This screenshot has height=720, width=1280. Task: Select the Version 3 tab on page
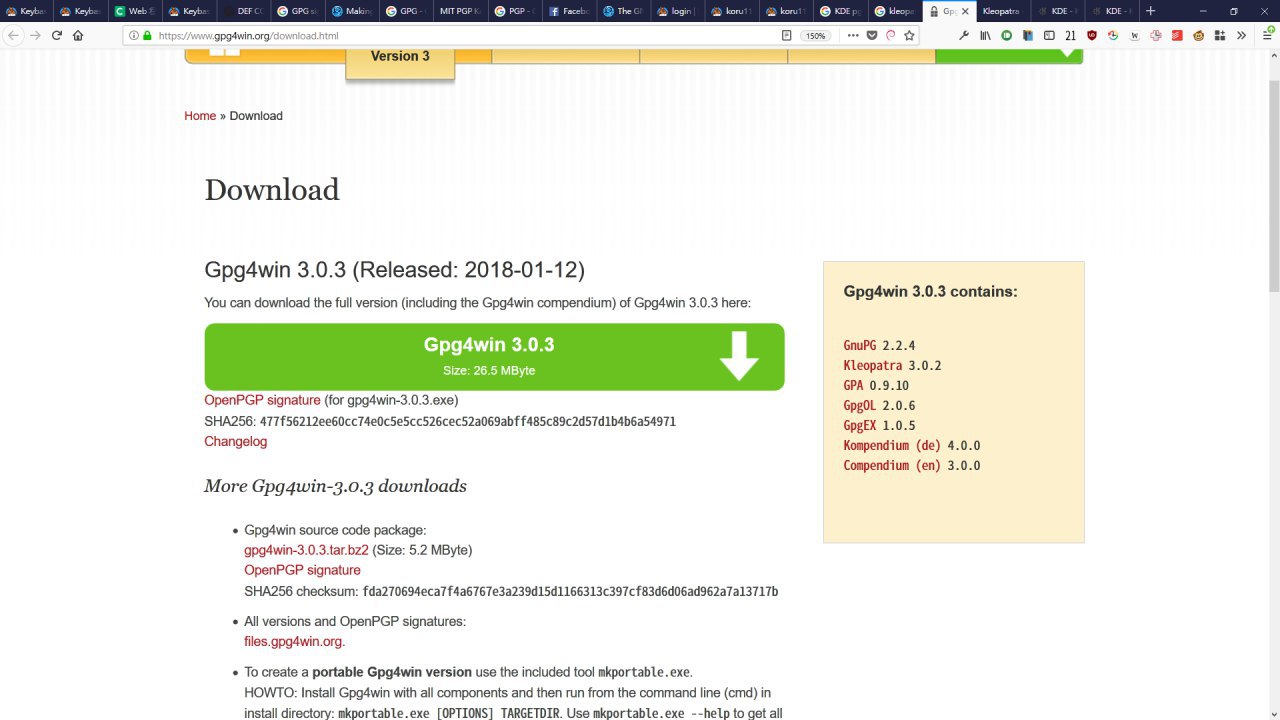pos(400,58)
